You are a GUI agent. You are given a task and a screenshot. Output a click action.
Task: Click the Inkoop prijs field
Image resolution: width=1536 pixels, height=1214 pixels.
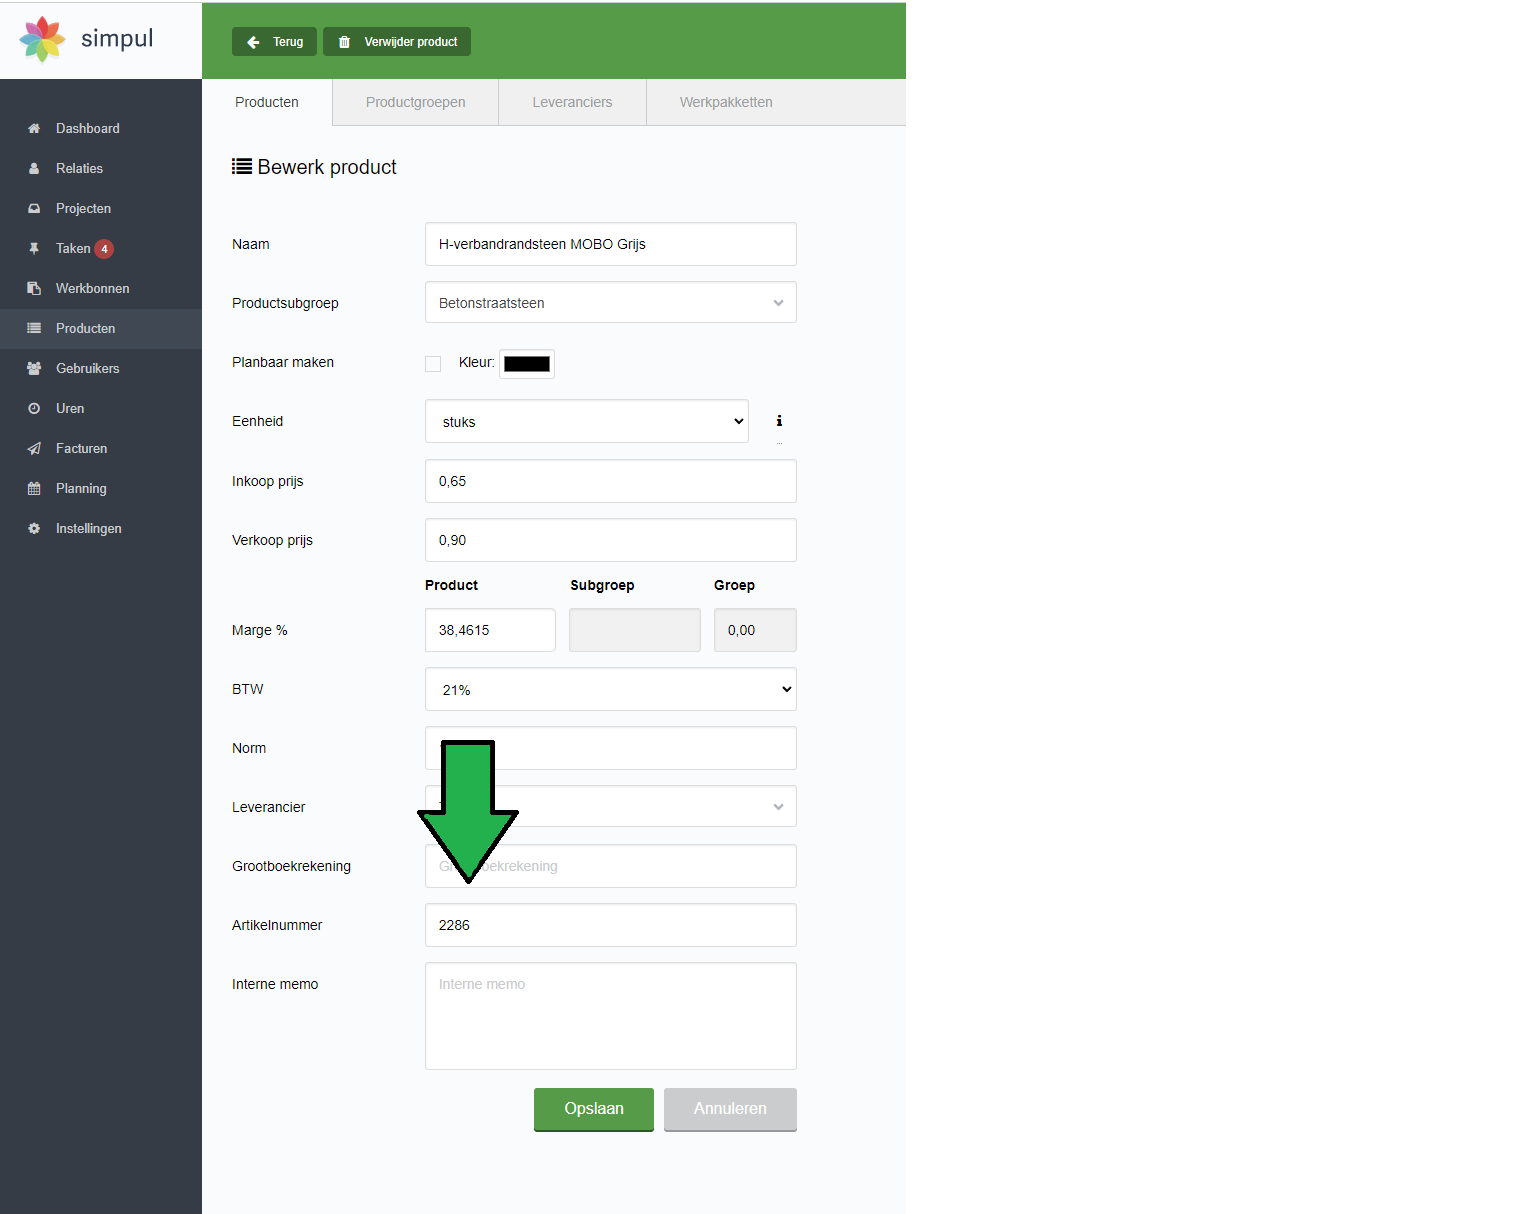[611, 481]
